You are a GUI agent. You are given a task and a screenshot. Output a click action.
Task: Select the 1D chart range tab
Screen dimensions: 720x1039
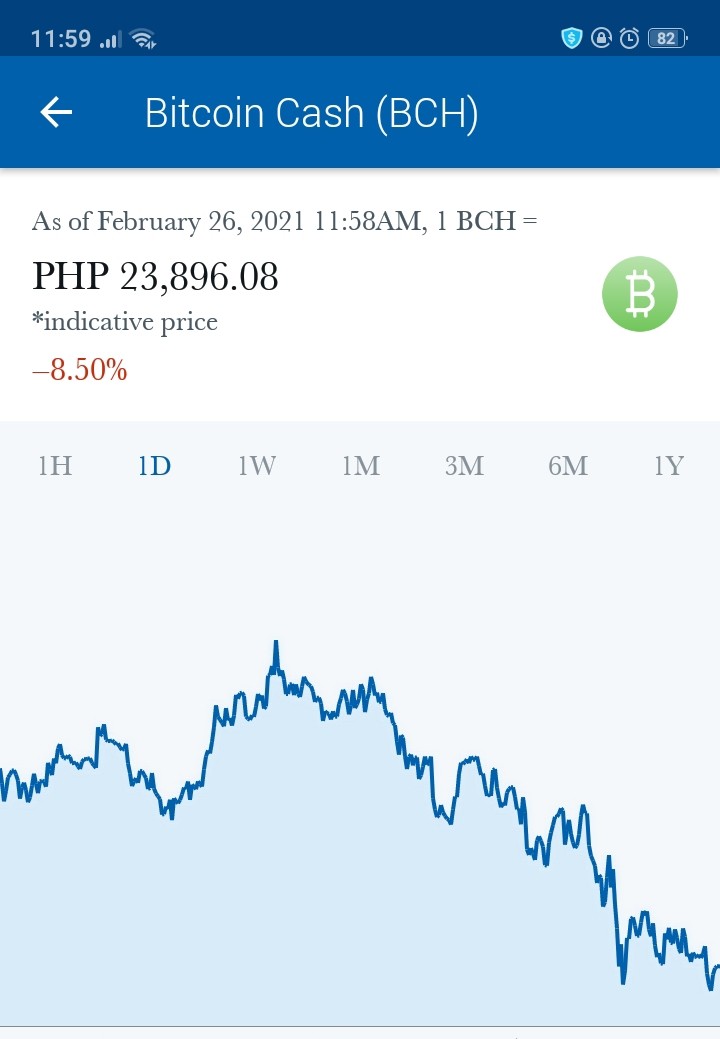tap(154, 466)
